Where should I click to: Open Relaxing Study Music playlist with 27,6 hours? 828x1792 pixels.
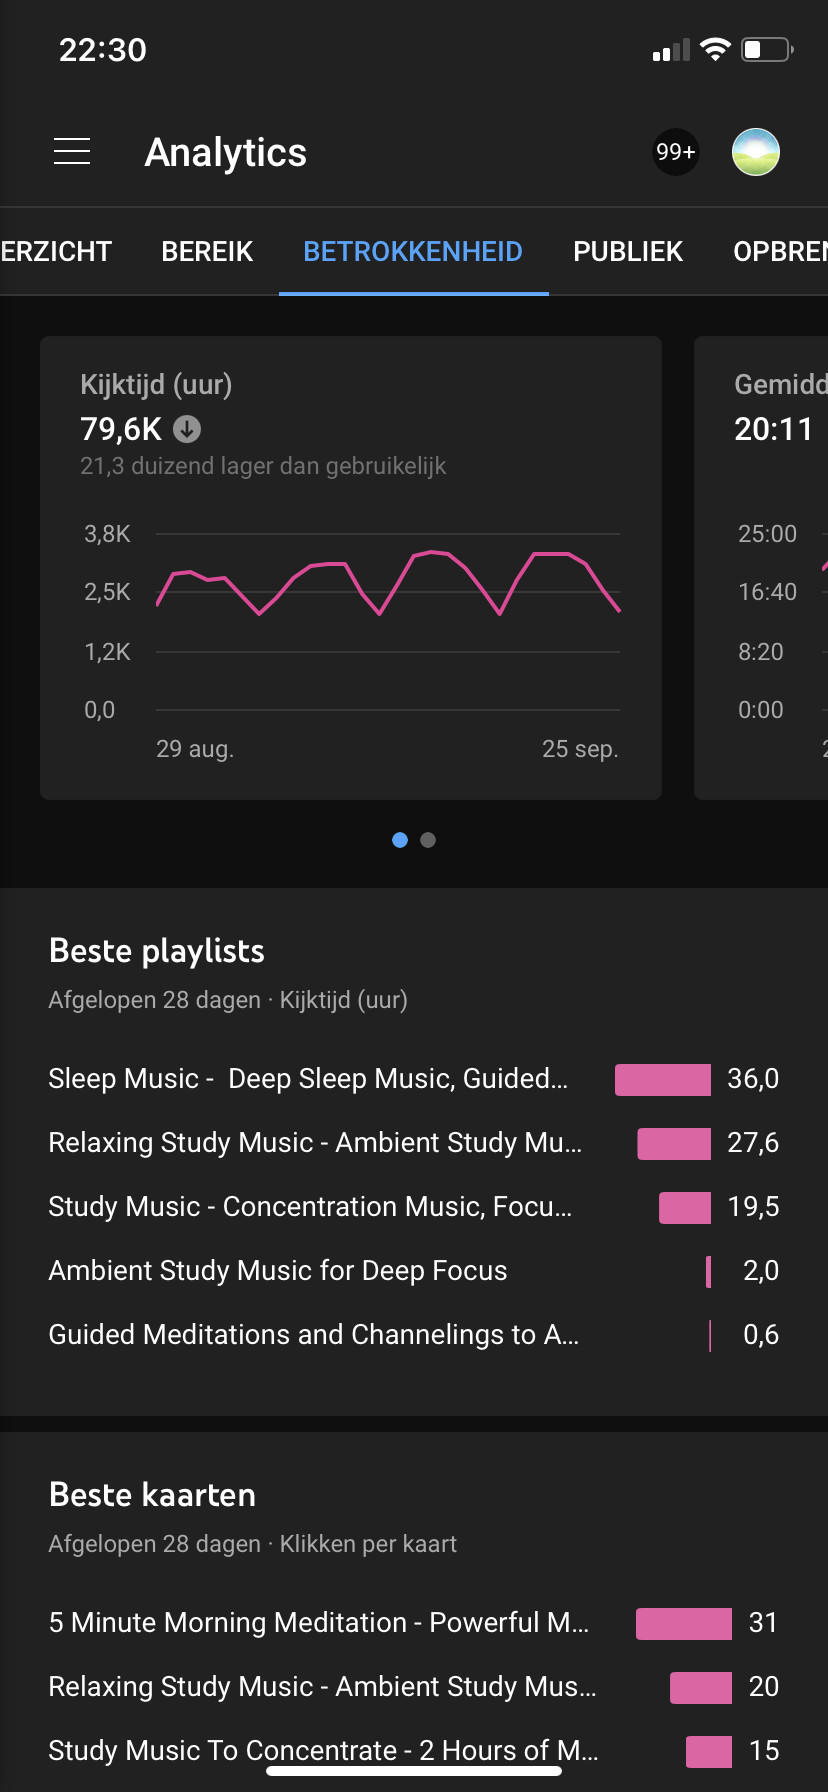pyautogui.click(x=315, y=1142)
